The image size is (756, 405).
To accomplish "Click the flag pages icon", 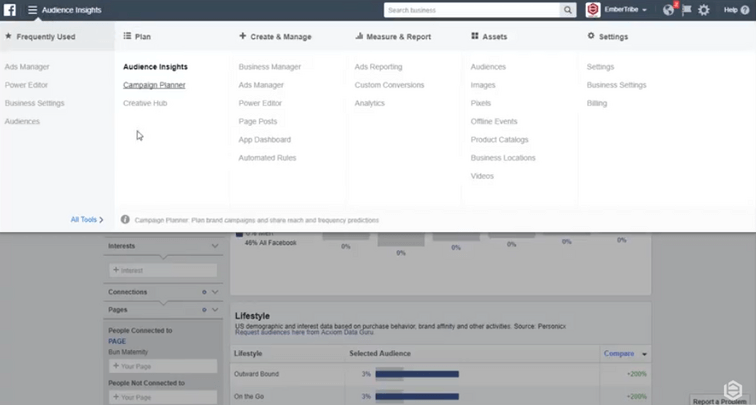I will click(687, 10).
